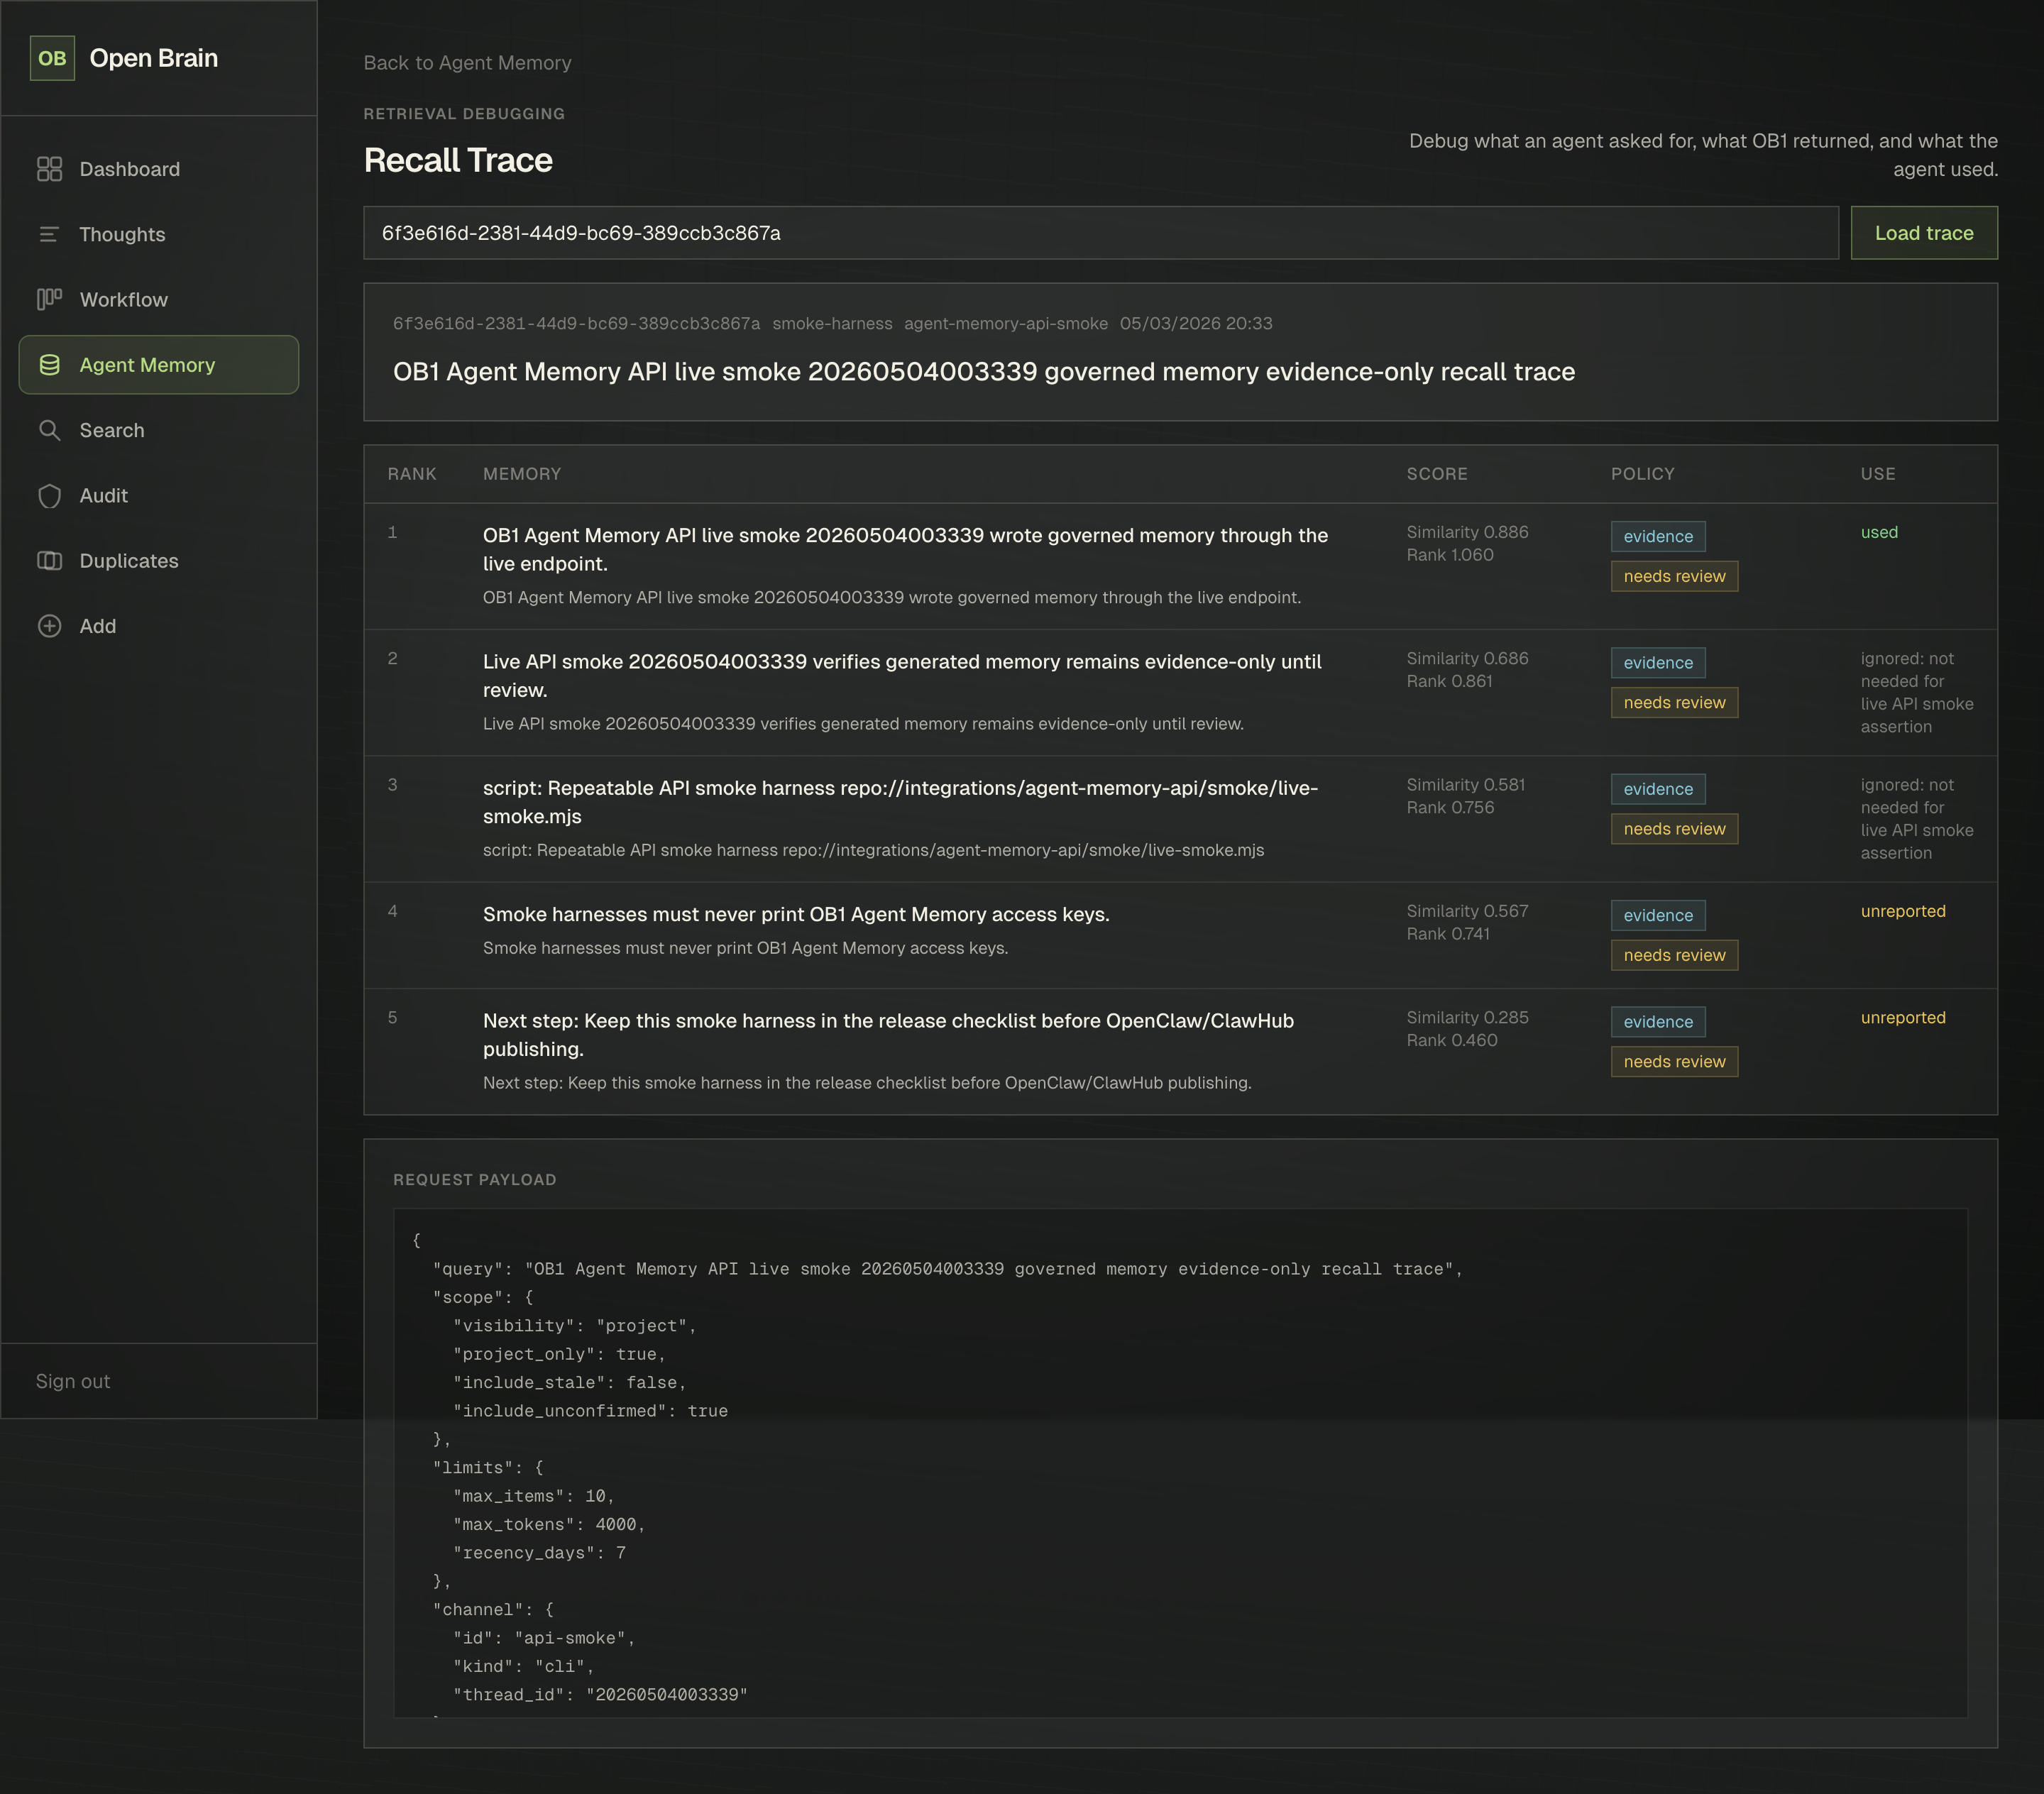Click needs review badge in rank 1 row
This screenshot has width=2044, height=1794.
1674,576
